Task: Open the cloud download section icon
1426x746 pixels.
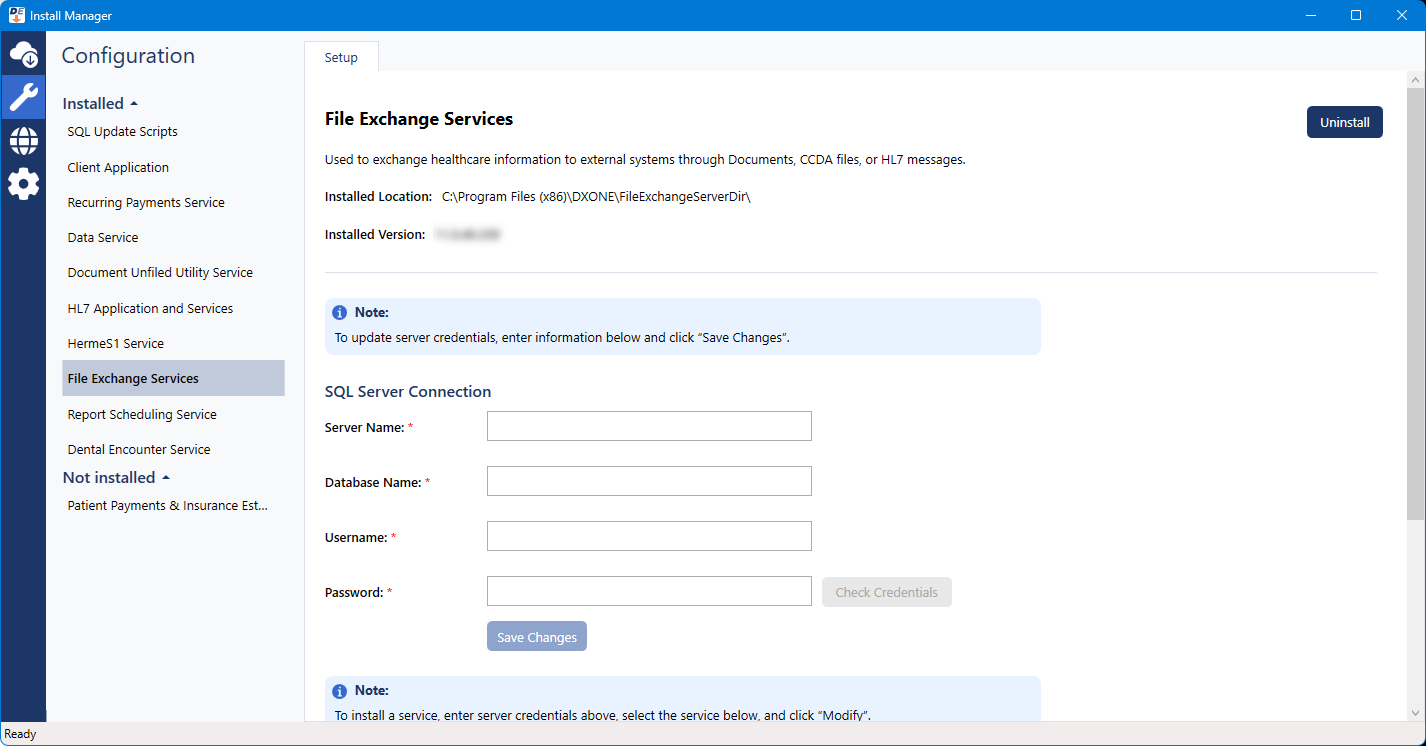Action: [x=23, y=54]
